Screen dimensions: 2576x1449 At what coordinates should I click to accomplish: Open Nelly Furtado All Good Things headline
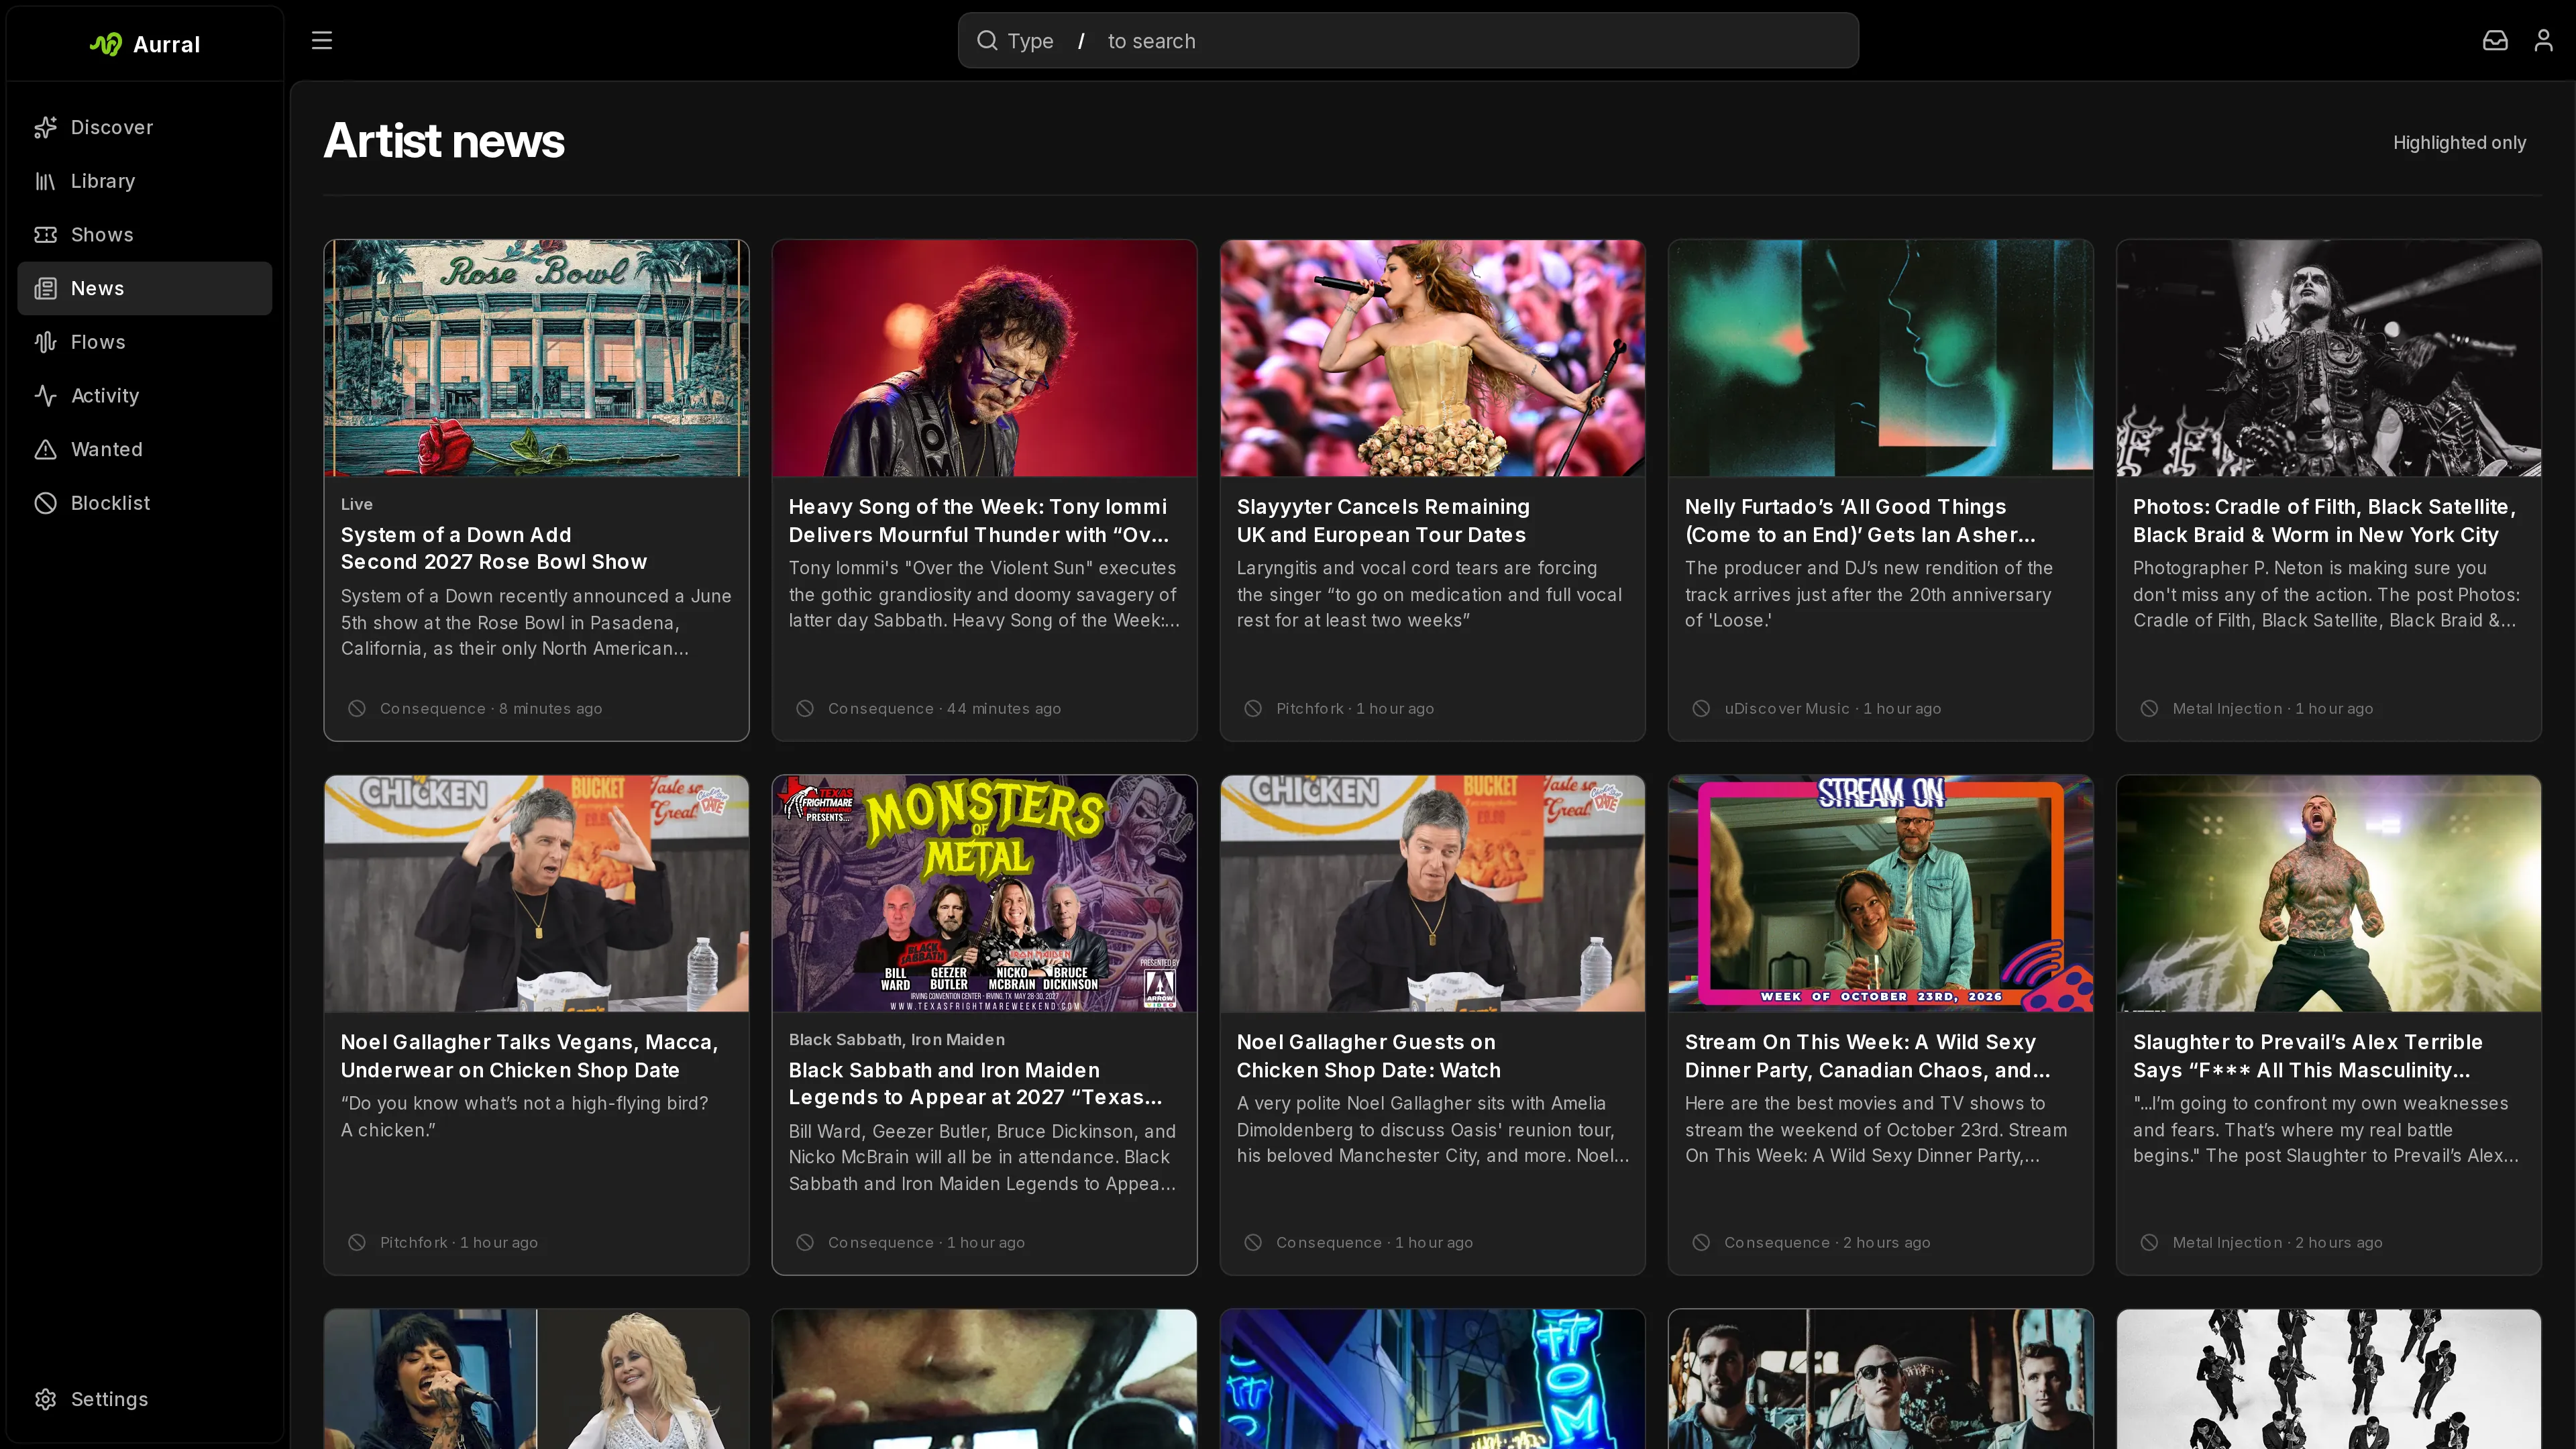pos(1860,520)
